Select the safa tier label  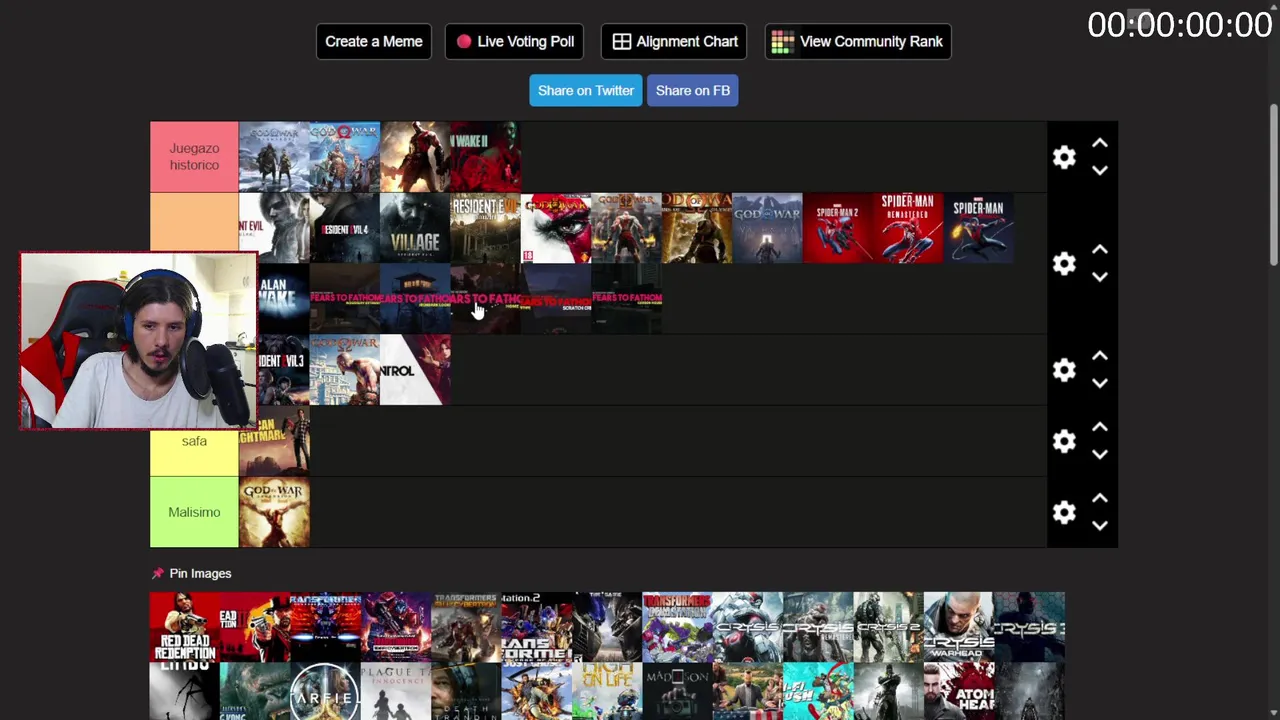(194, 441)
